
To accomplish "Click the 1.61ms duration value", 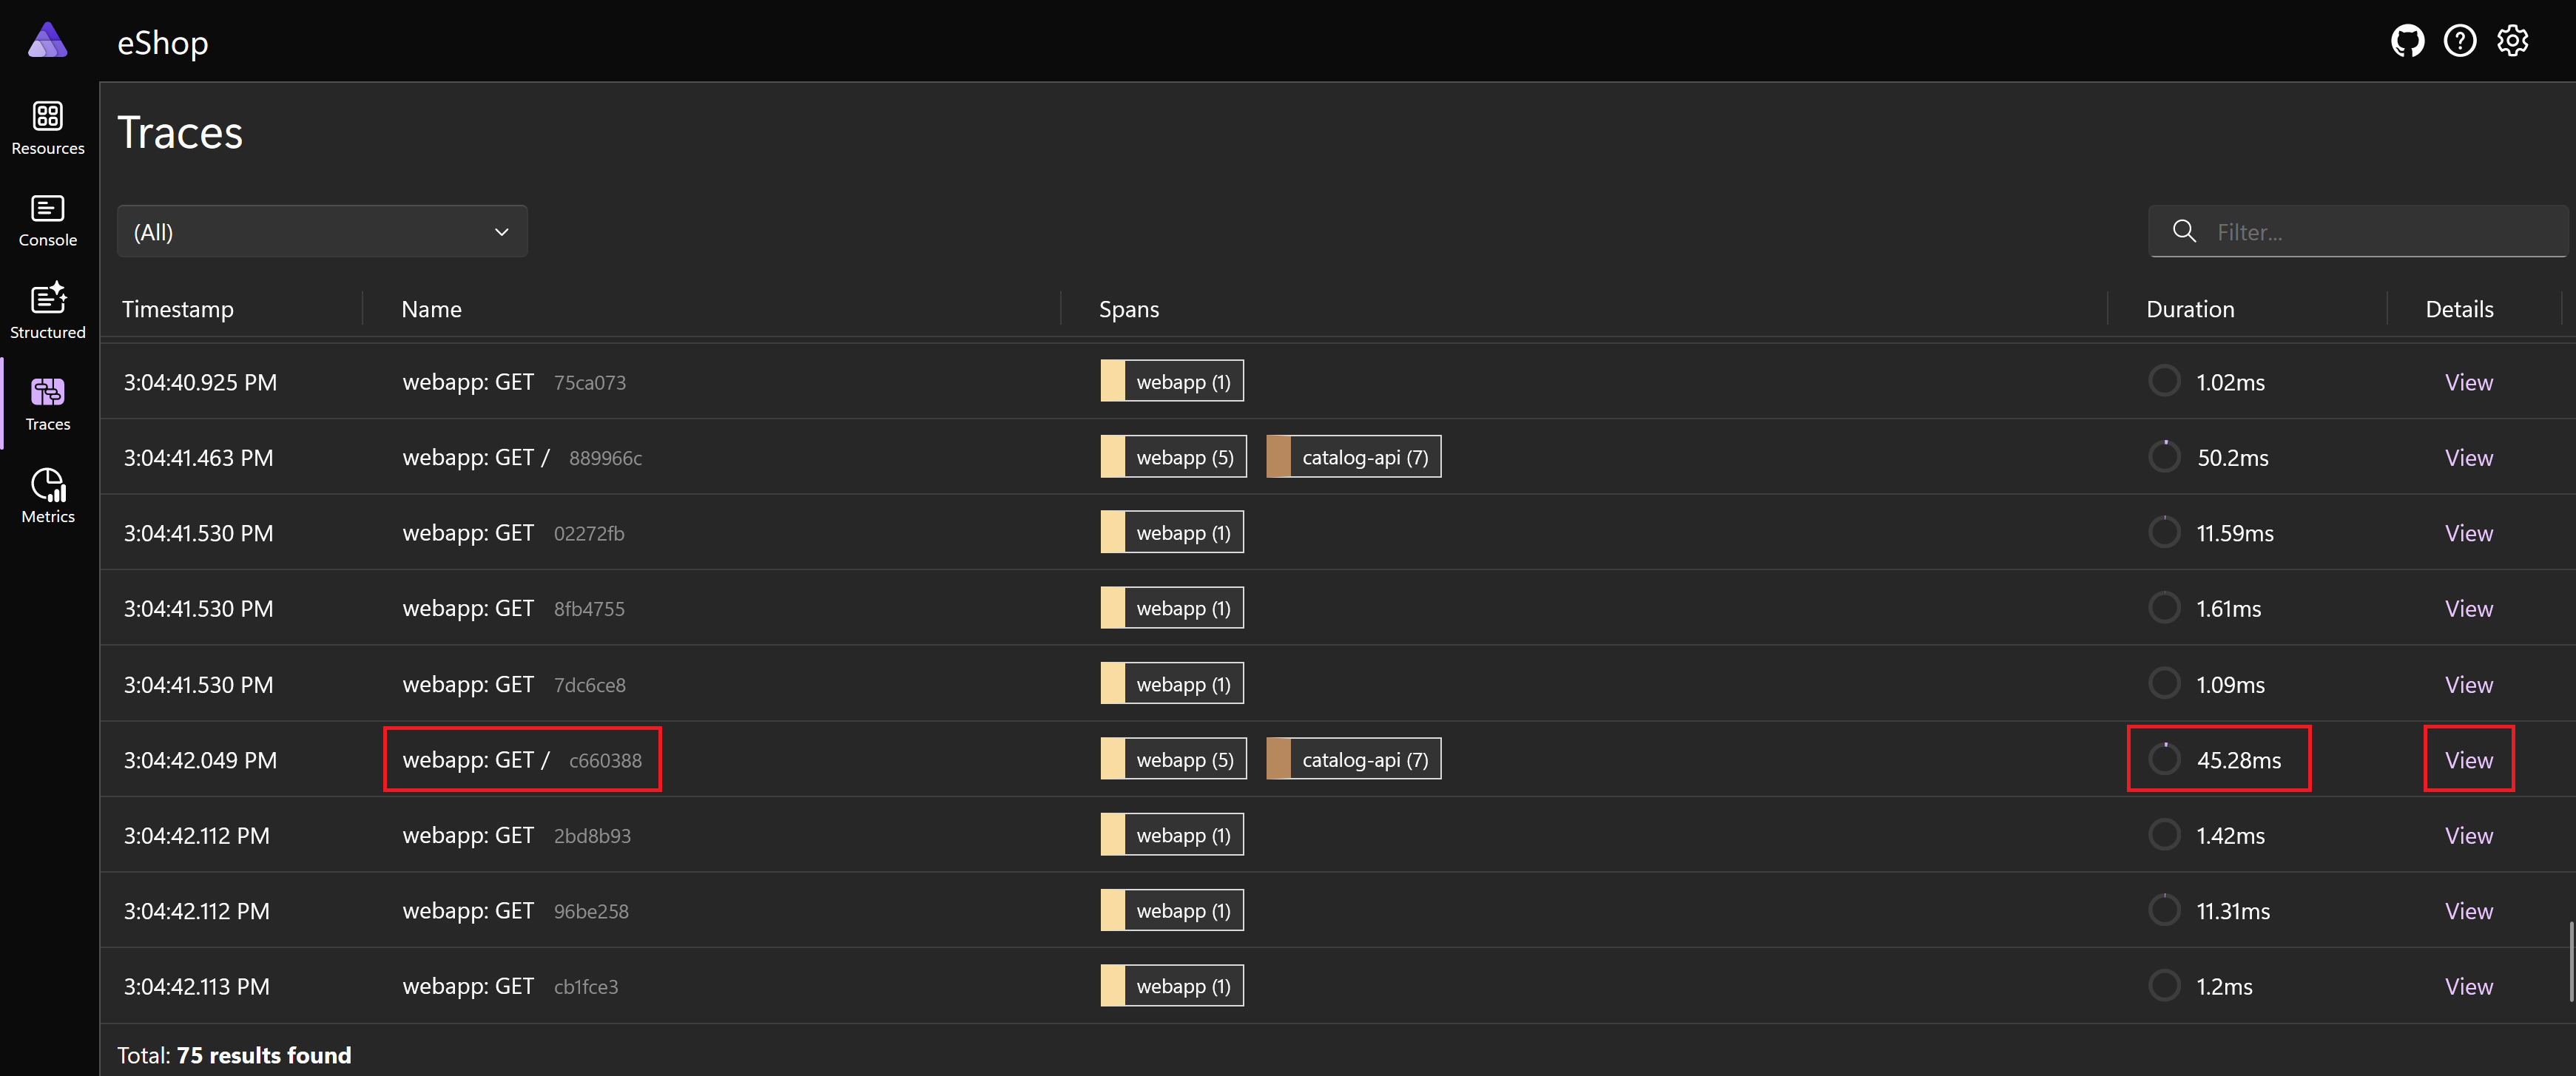I will (x=2228, y=608).
